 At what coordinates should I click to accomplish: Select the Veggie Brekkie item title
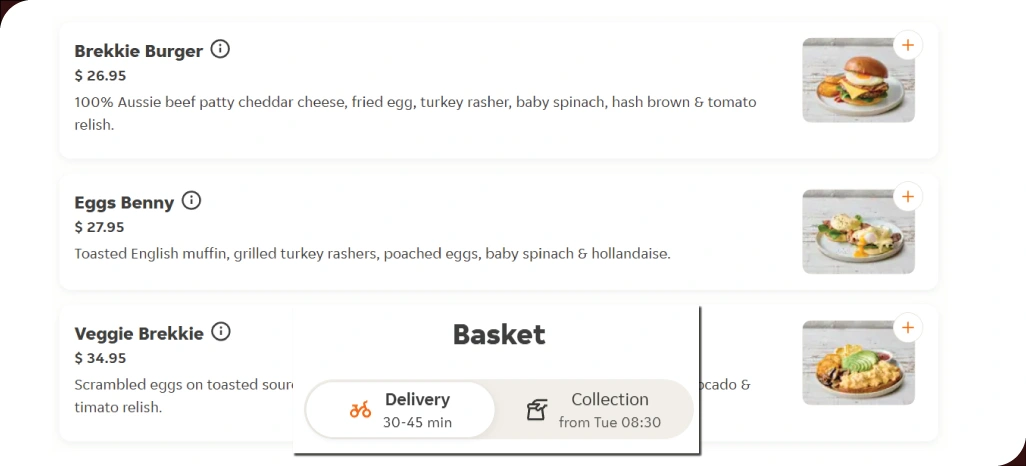click(139, 334)
